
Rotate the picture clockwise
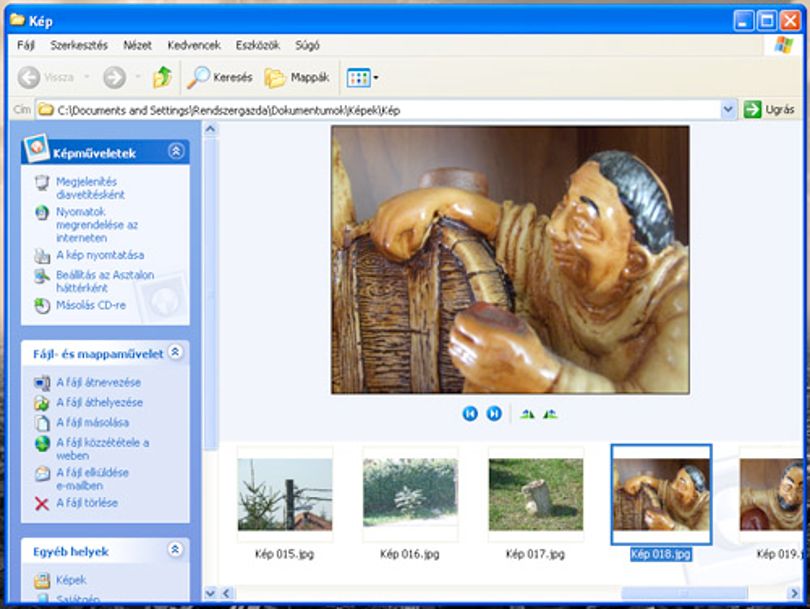(x=527, y=414)
